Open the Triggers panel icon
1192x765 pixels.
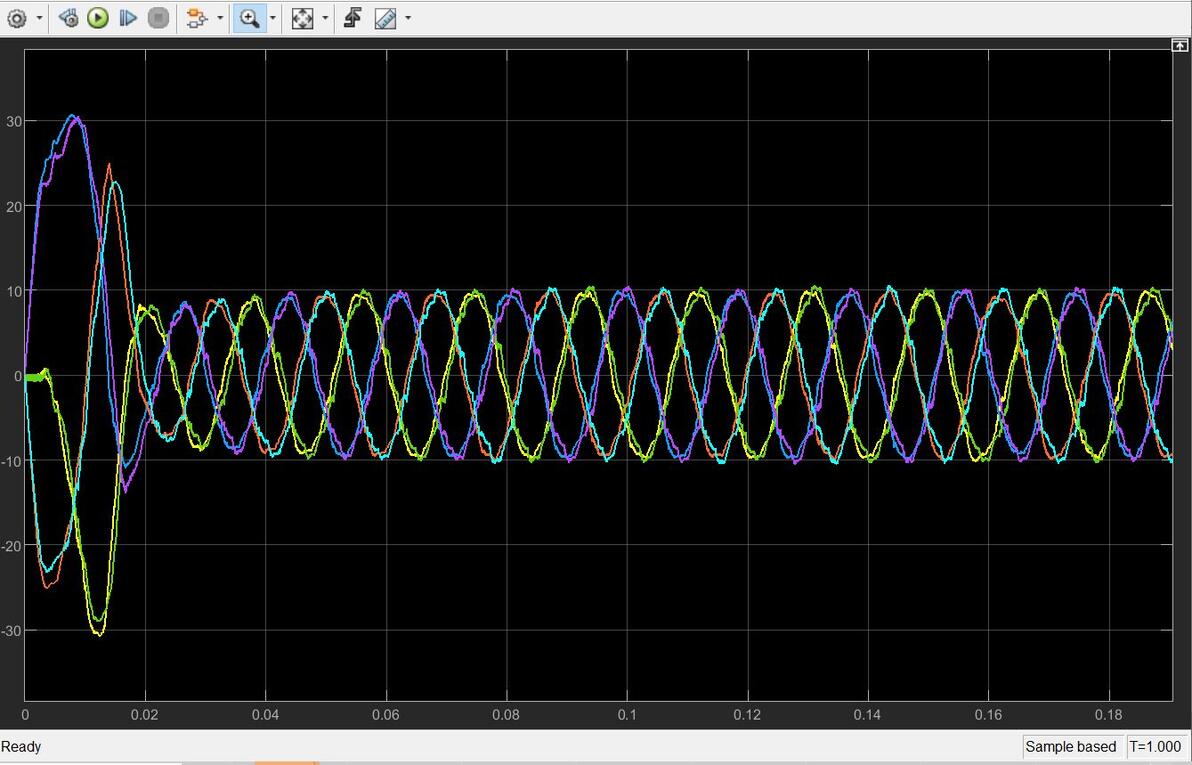tap(352, 18)
